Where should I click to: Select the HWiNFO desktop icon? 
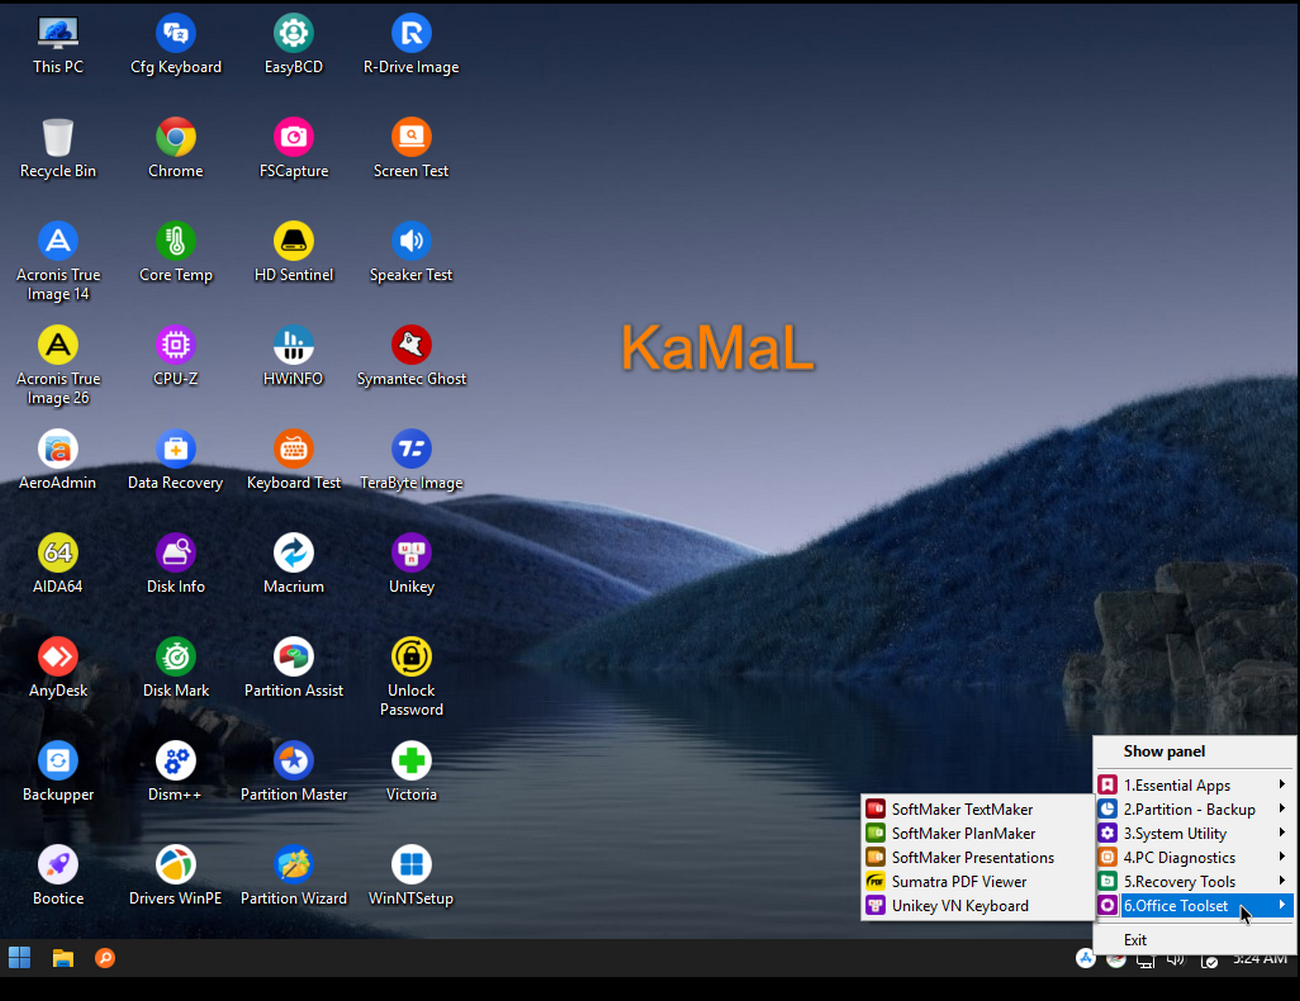pos(294,358)
